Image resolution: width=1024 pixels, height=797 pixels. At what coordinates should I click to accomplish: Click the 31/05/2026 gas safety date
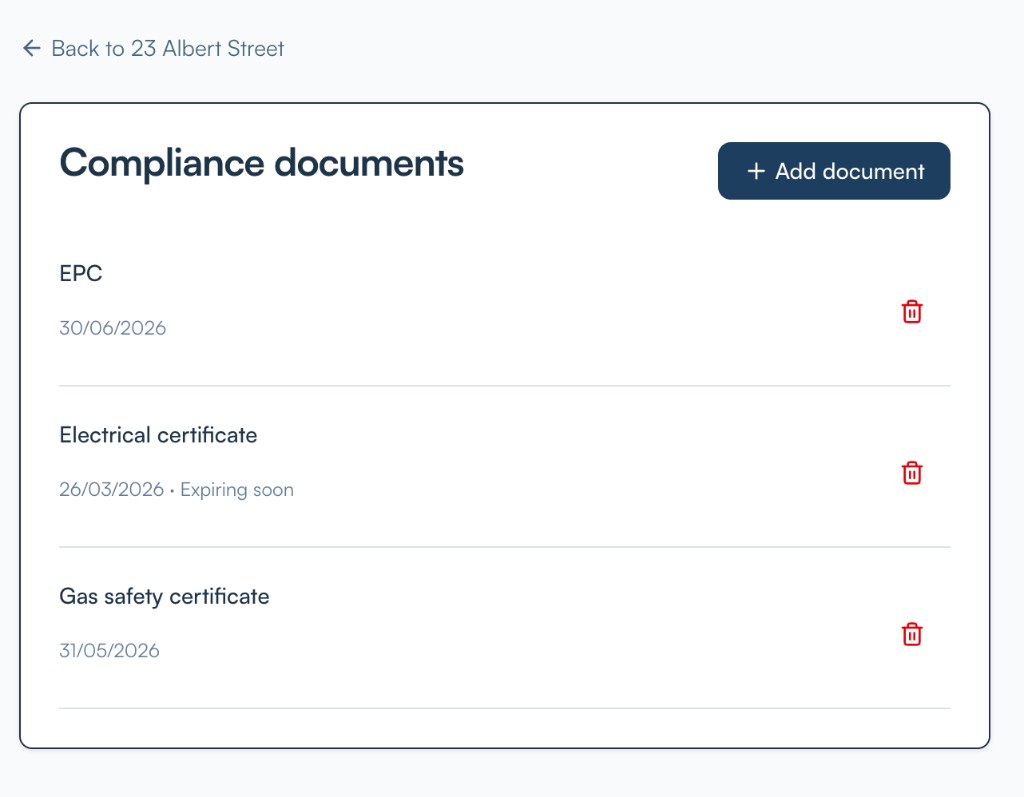(x=109, y=651)
